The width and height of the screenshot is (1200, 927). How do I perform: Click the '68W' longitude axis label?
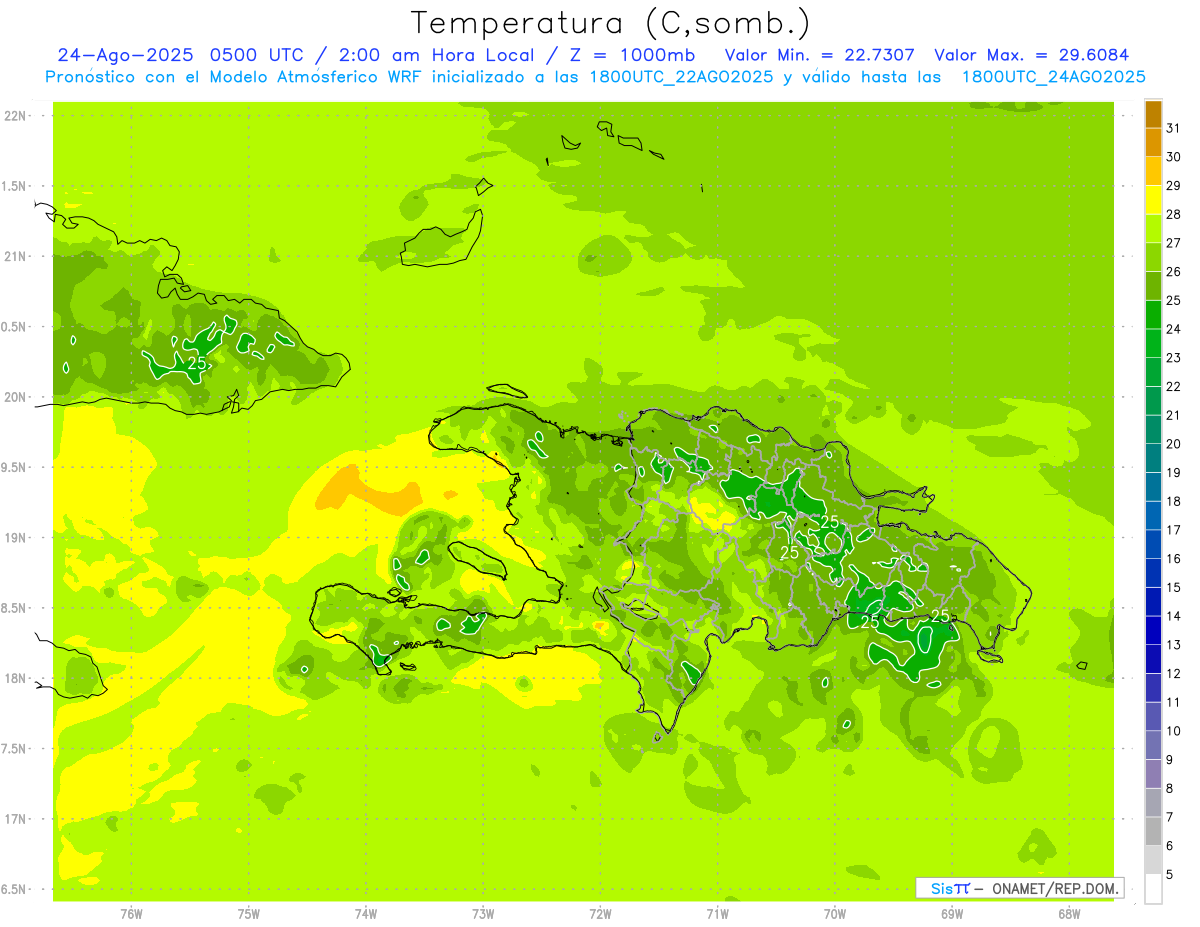tap(1069, 914)
